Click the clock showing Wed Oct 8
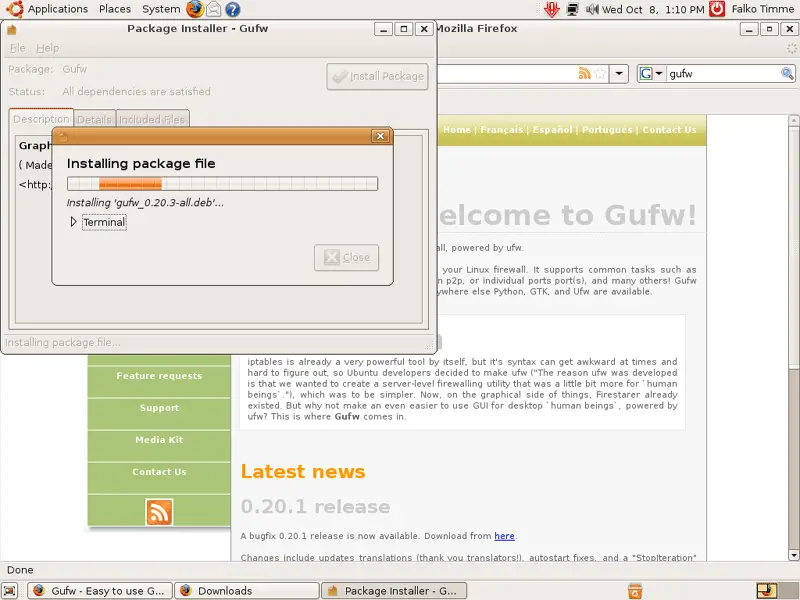 coord(653,9)
